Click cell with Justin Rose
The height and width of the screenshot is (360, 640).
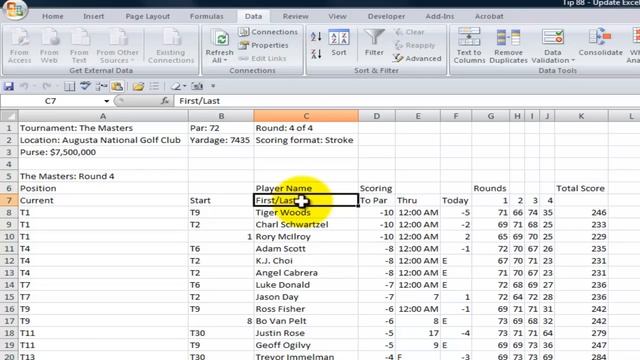pos(306,333)
